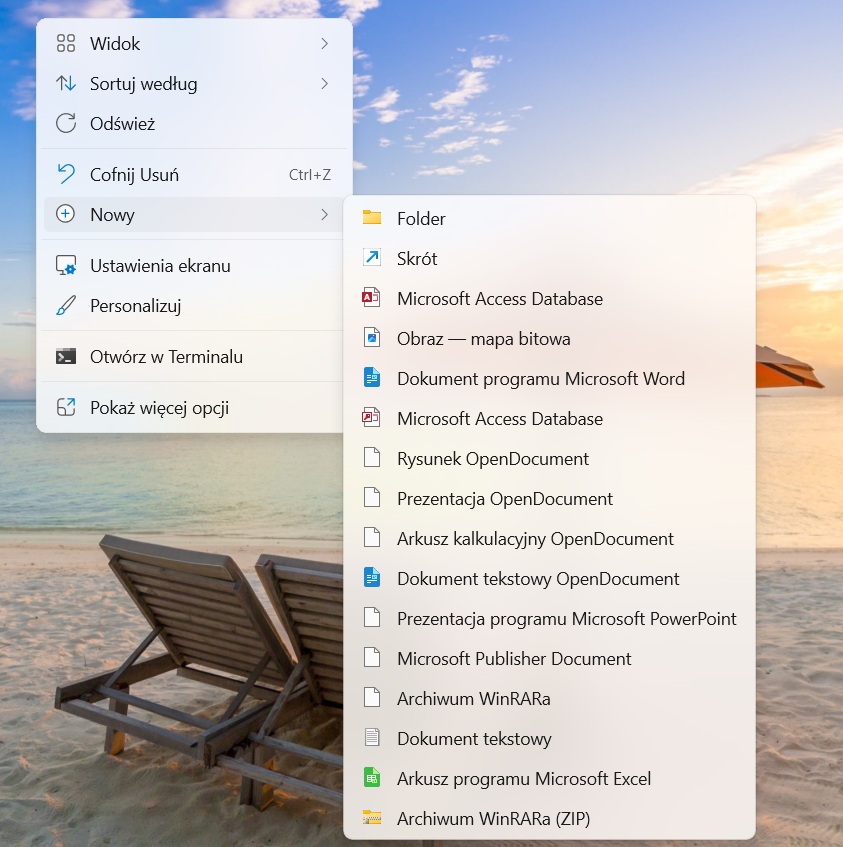Click the icon beside Archiwum WinRARa (ZIP)
The width and height of the screenshot is (843, 847).
(372, 818)
